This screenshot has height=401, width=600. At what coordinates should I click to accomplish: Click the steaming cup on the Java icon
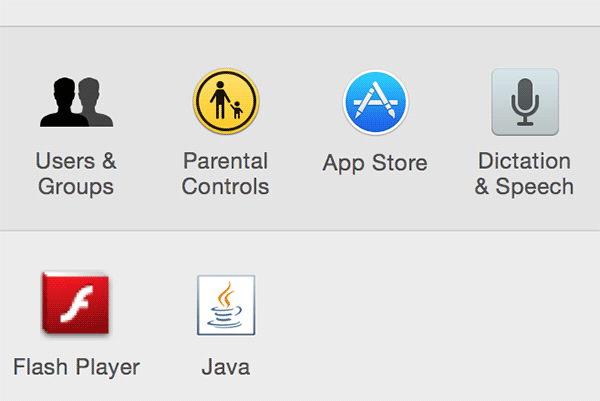(227, 308)
